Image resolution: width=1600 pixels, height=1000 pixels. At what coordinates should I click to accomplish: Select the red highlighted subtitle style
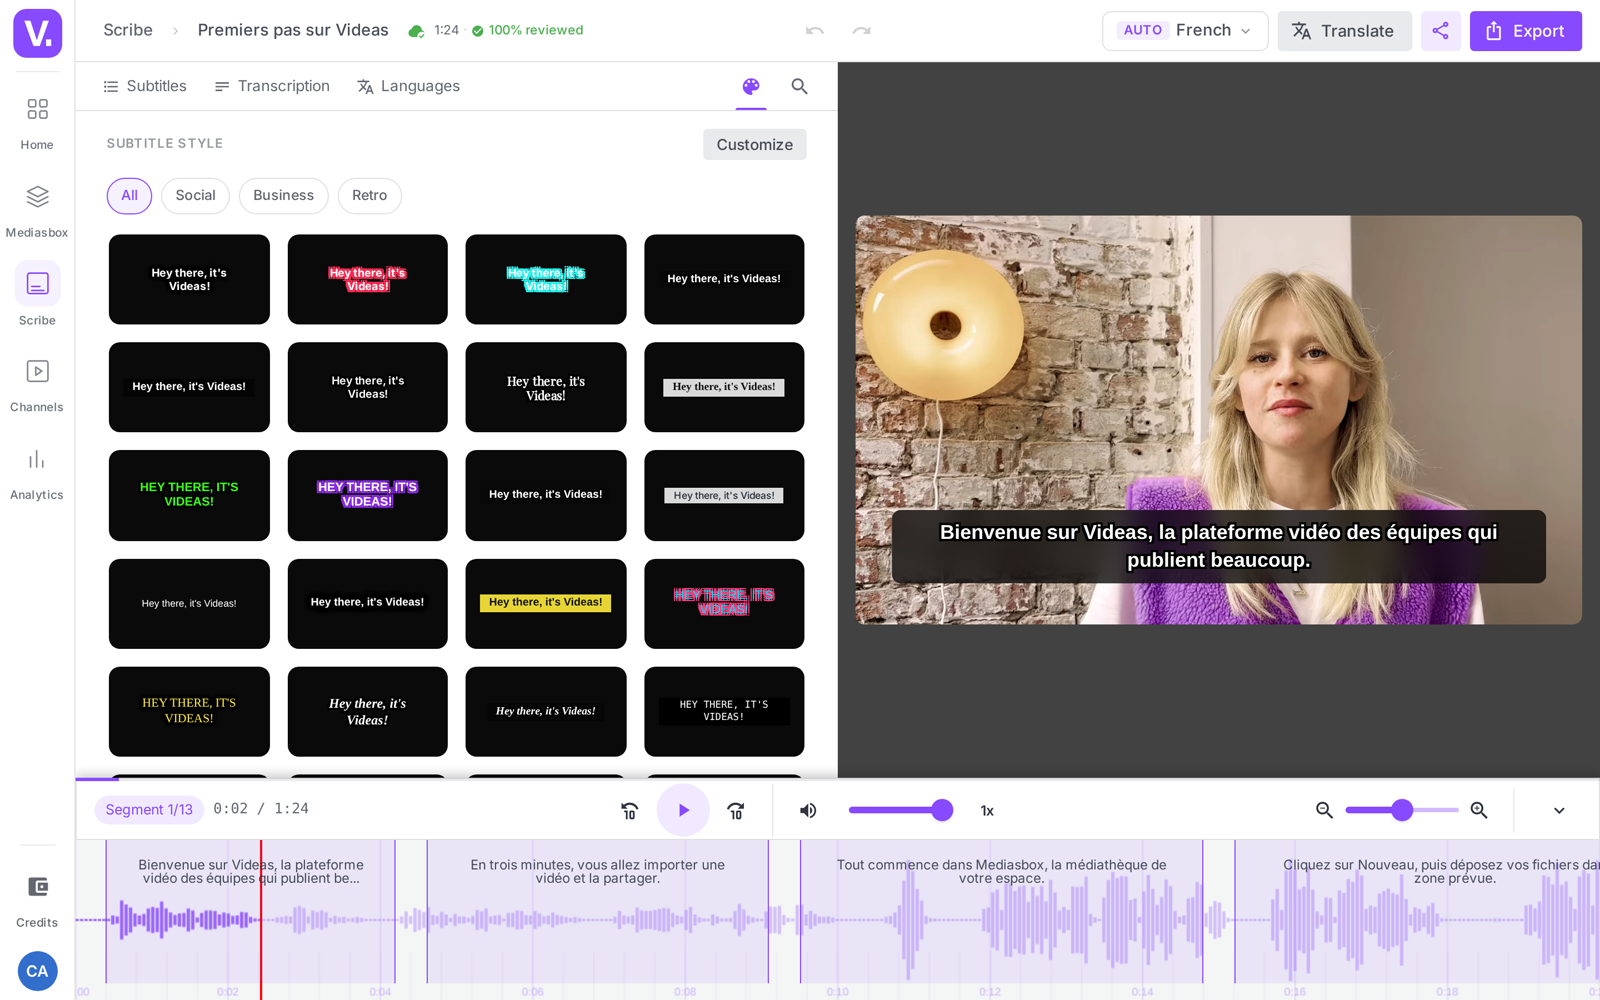368,280
